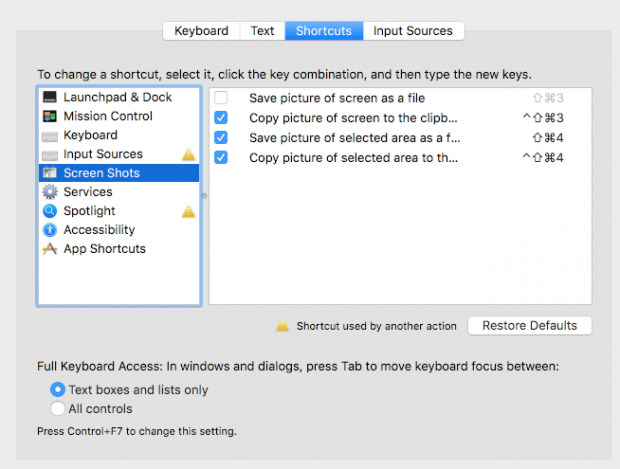Select Keyboard in the category list

tap(119, 135)
